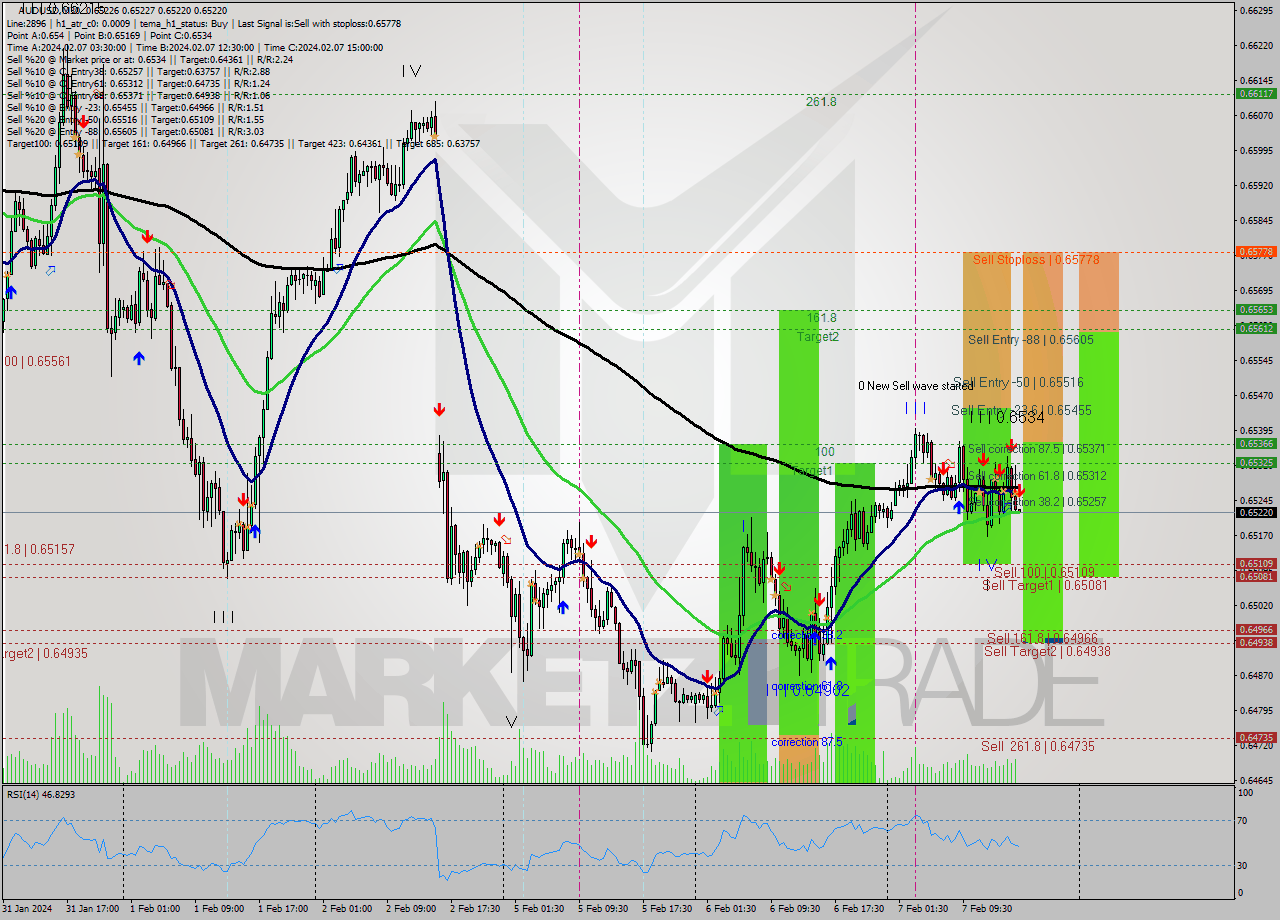Click the 0.66295 price scale value
This screenshot has width=1280, height=920.
(x=1255, y=10)
